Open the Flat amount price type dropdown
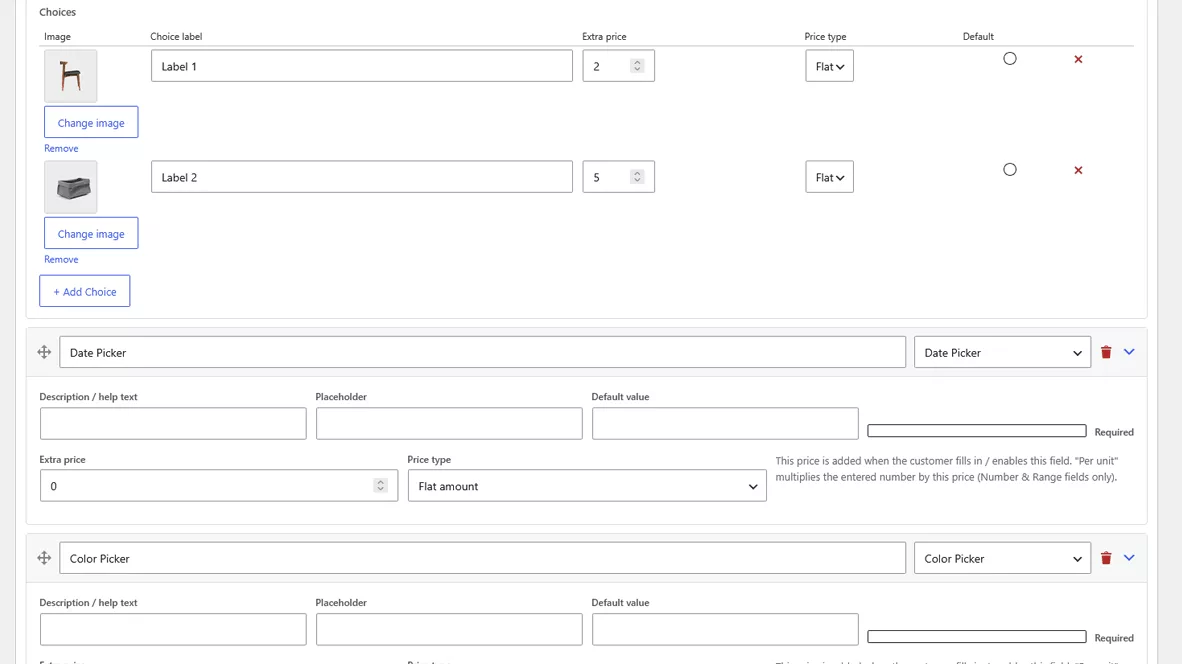 (x=586, y=486)
